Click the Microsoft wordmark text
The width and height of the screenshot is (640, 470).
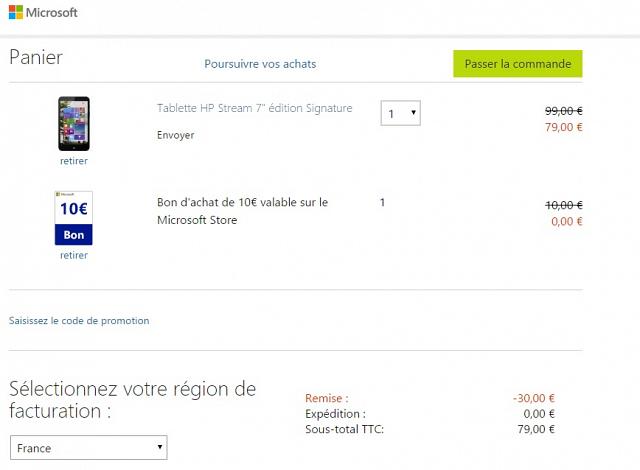54,13
